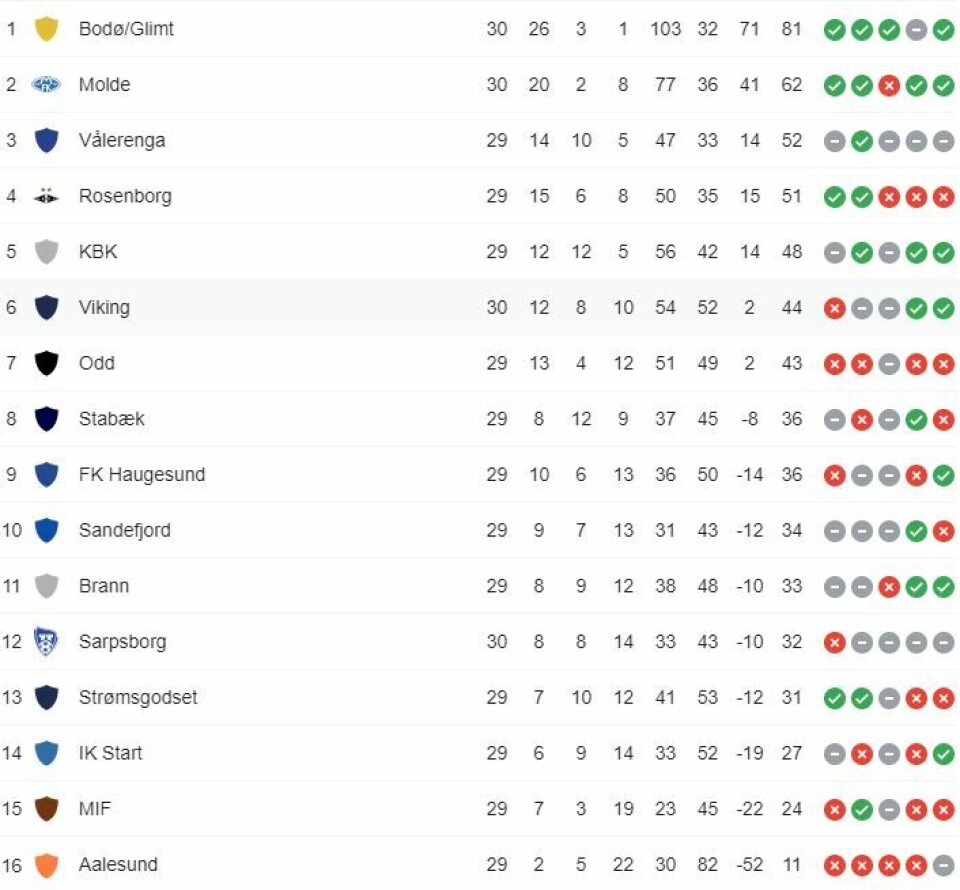Click the black Odd shield icon
Viewport: 960px width, 890px height.
click(x=46, y=363)
